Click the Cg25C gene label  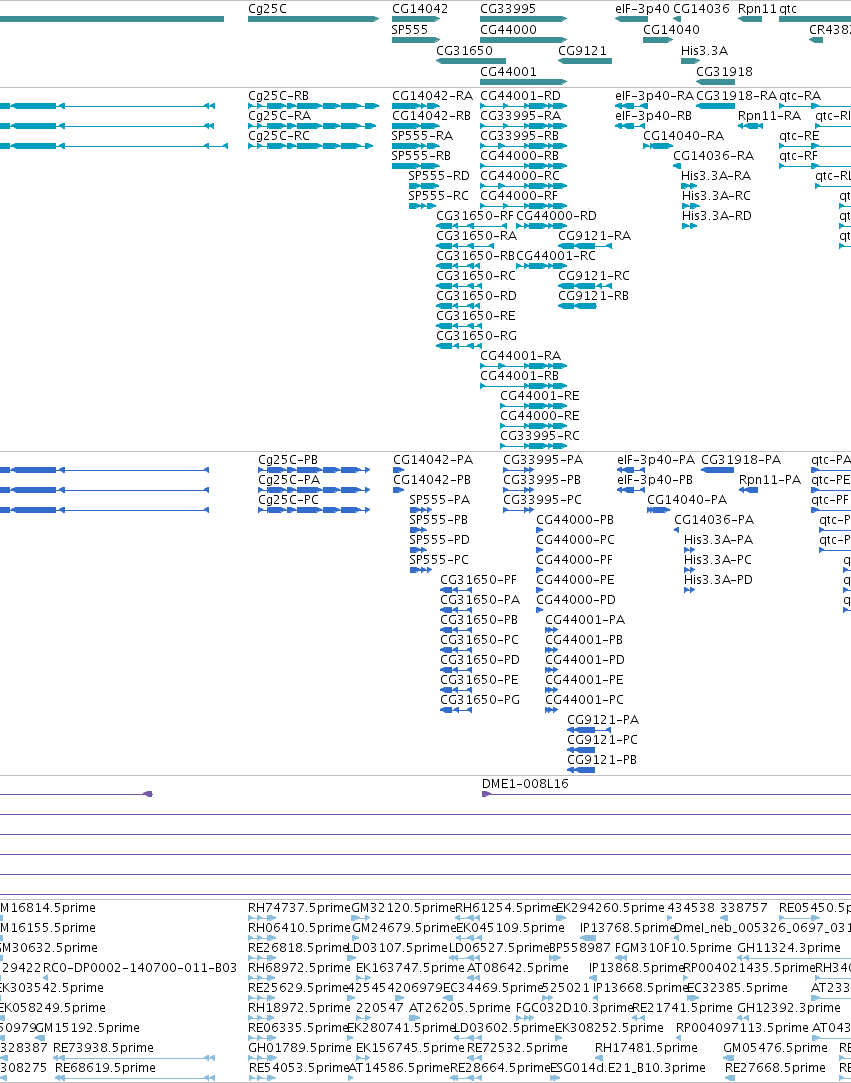267,9
